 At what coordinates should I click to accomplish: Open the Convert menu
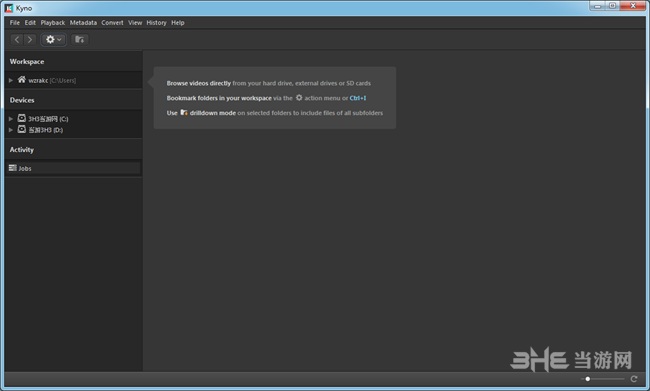pyautogui.click(x=112, y=23)
